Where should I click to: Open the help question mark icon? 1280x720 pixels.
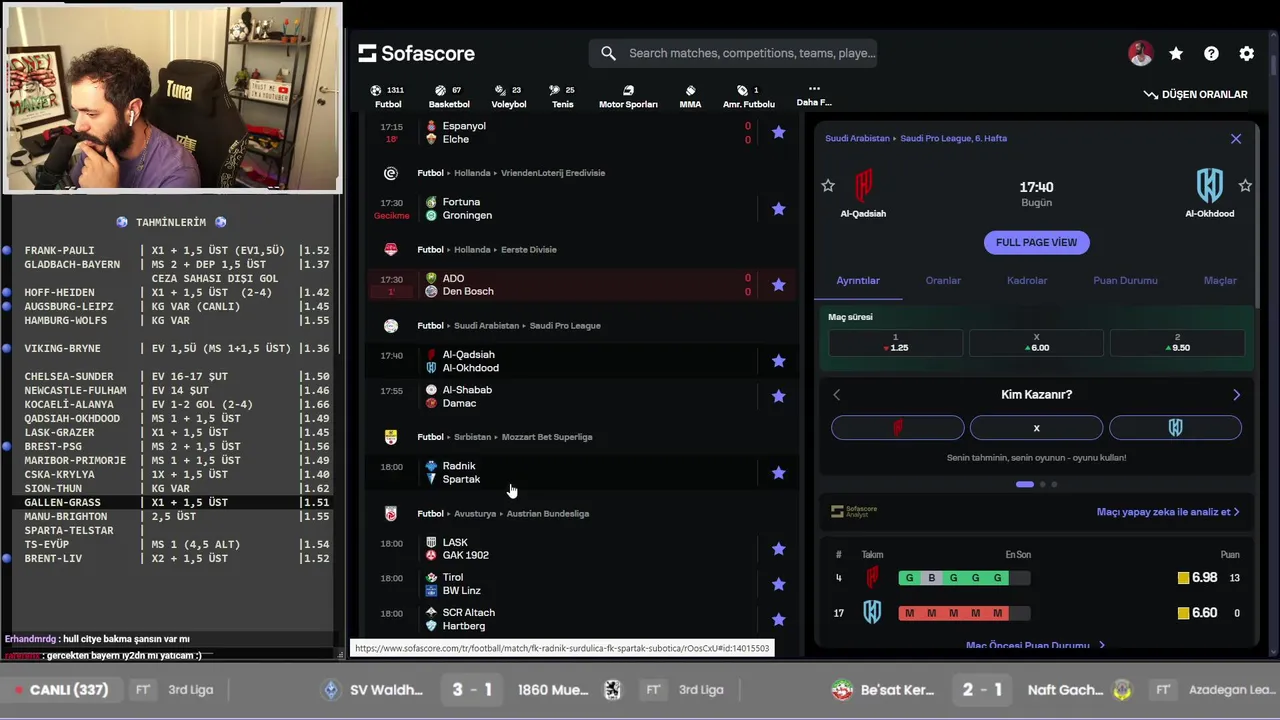1211,54
